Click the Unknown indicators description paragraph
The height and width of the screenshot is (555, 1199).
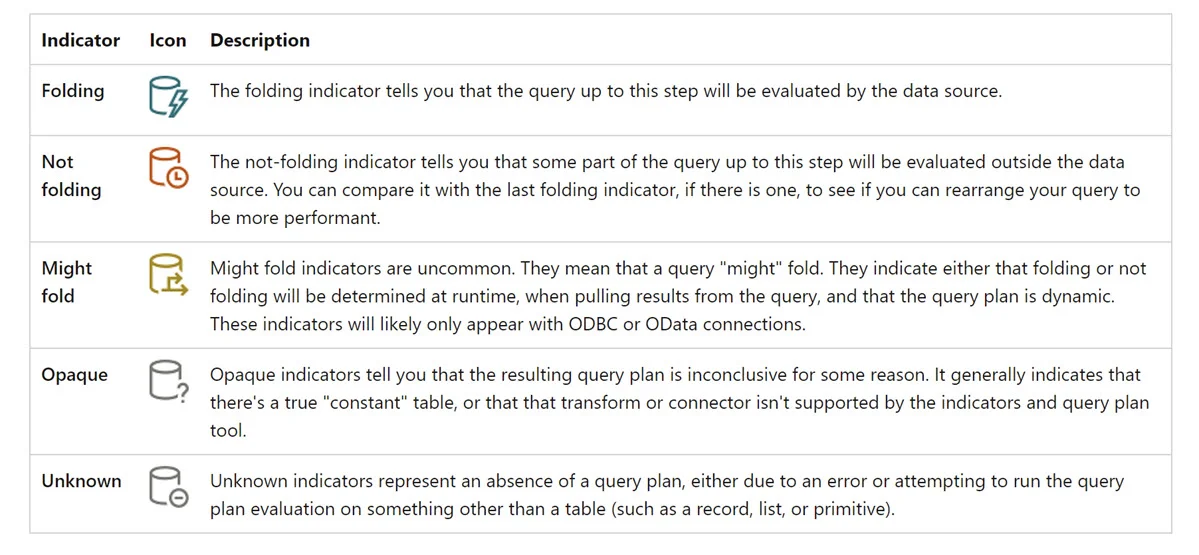[x=668, y=495]
